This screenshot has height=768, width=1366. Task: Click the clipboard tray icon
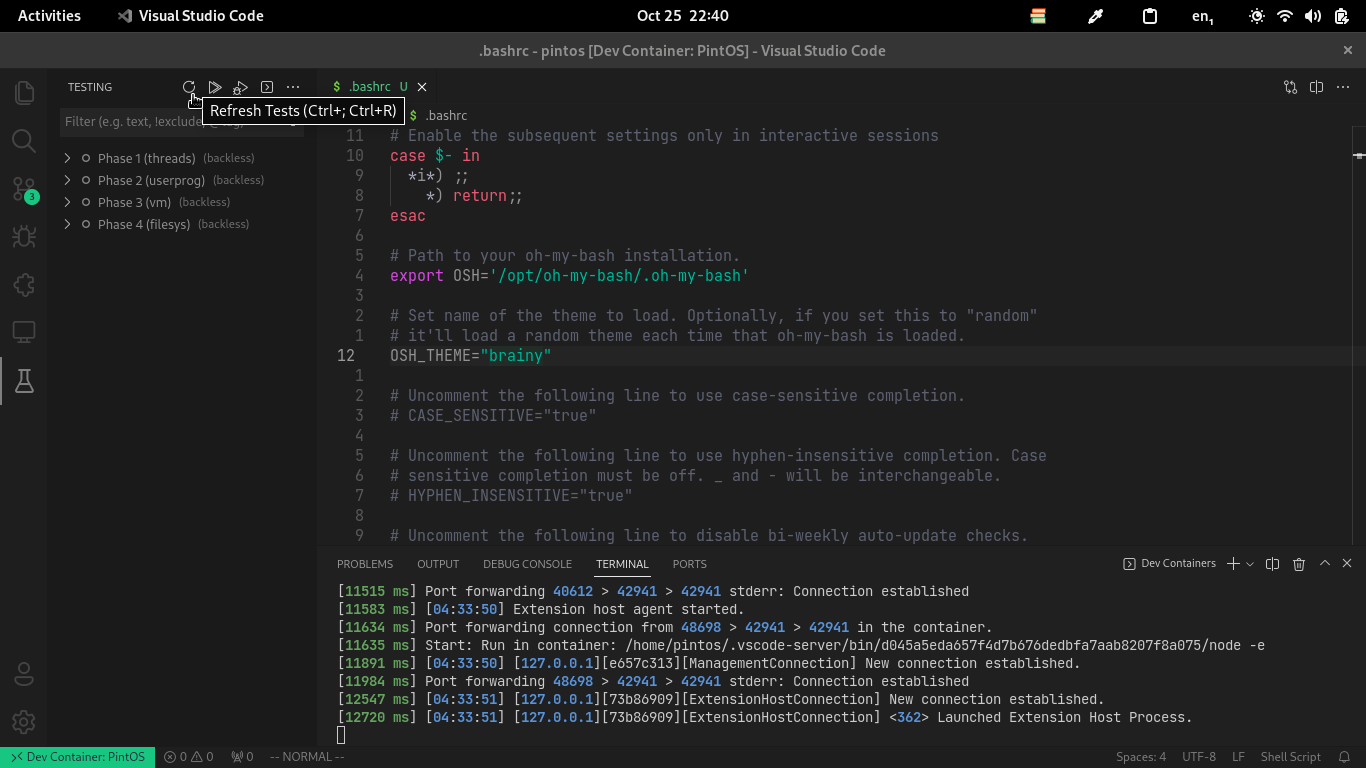click(x=1150, y=16)
